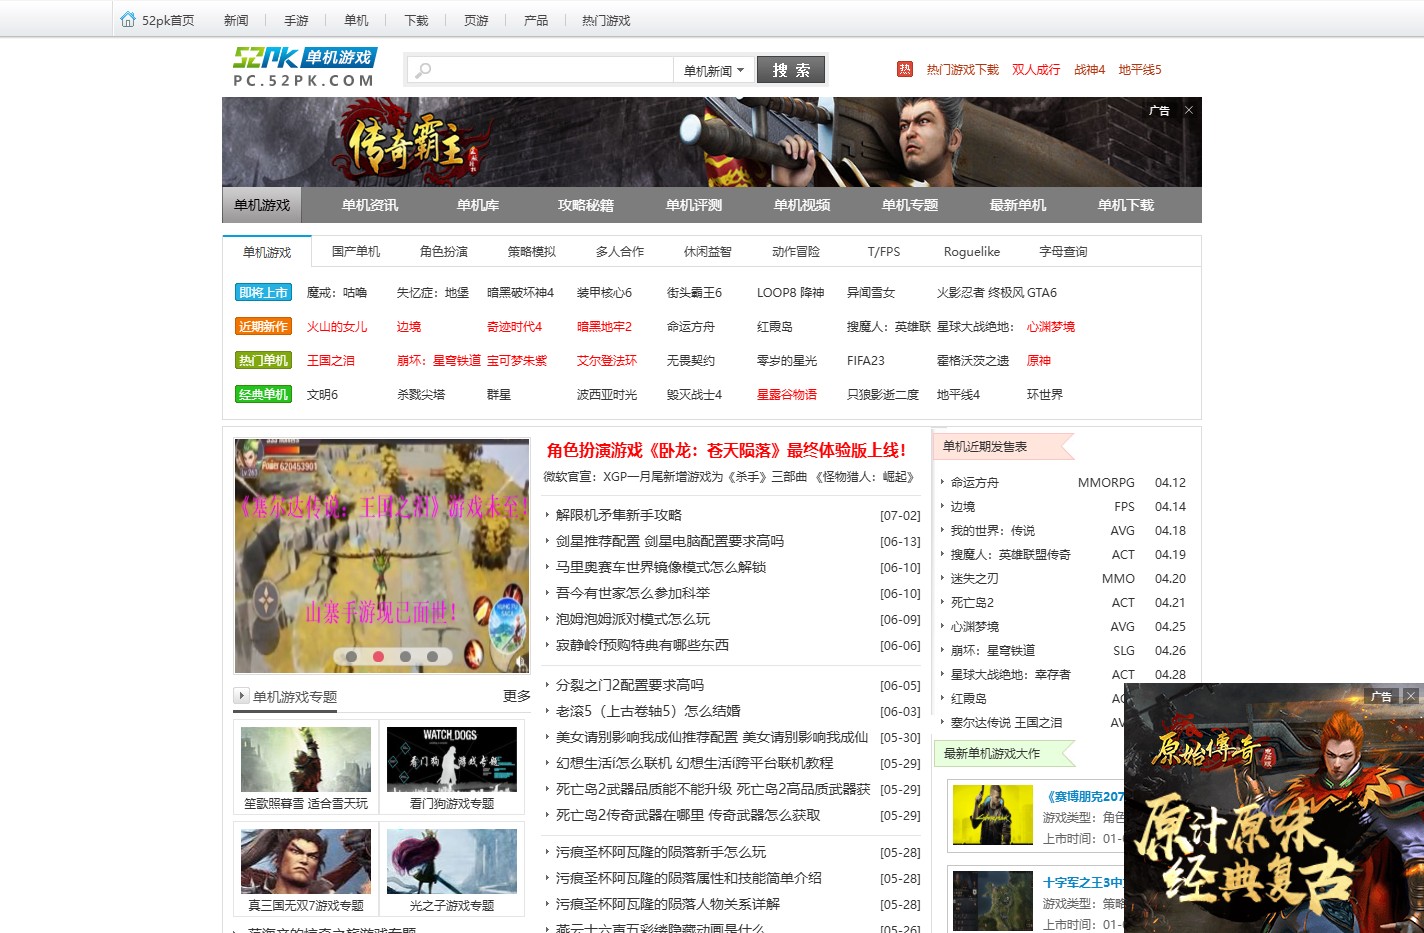Open 热门游戏 in the top navigation

point(606,20)
